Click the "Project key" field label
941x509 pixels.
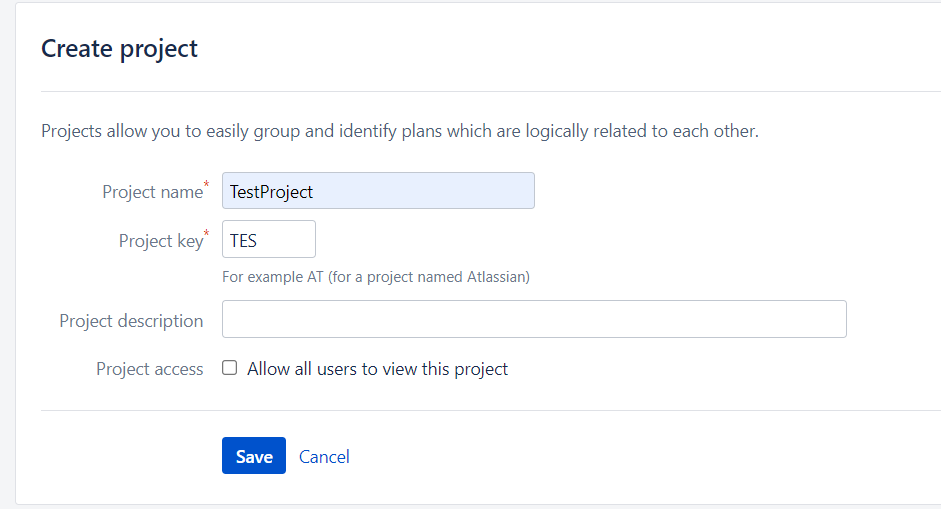pos(161,241)
